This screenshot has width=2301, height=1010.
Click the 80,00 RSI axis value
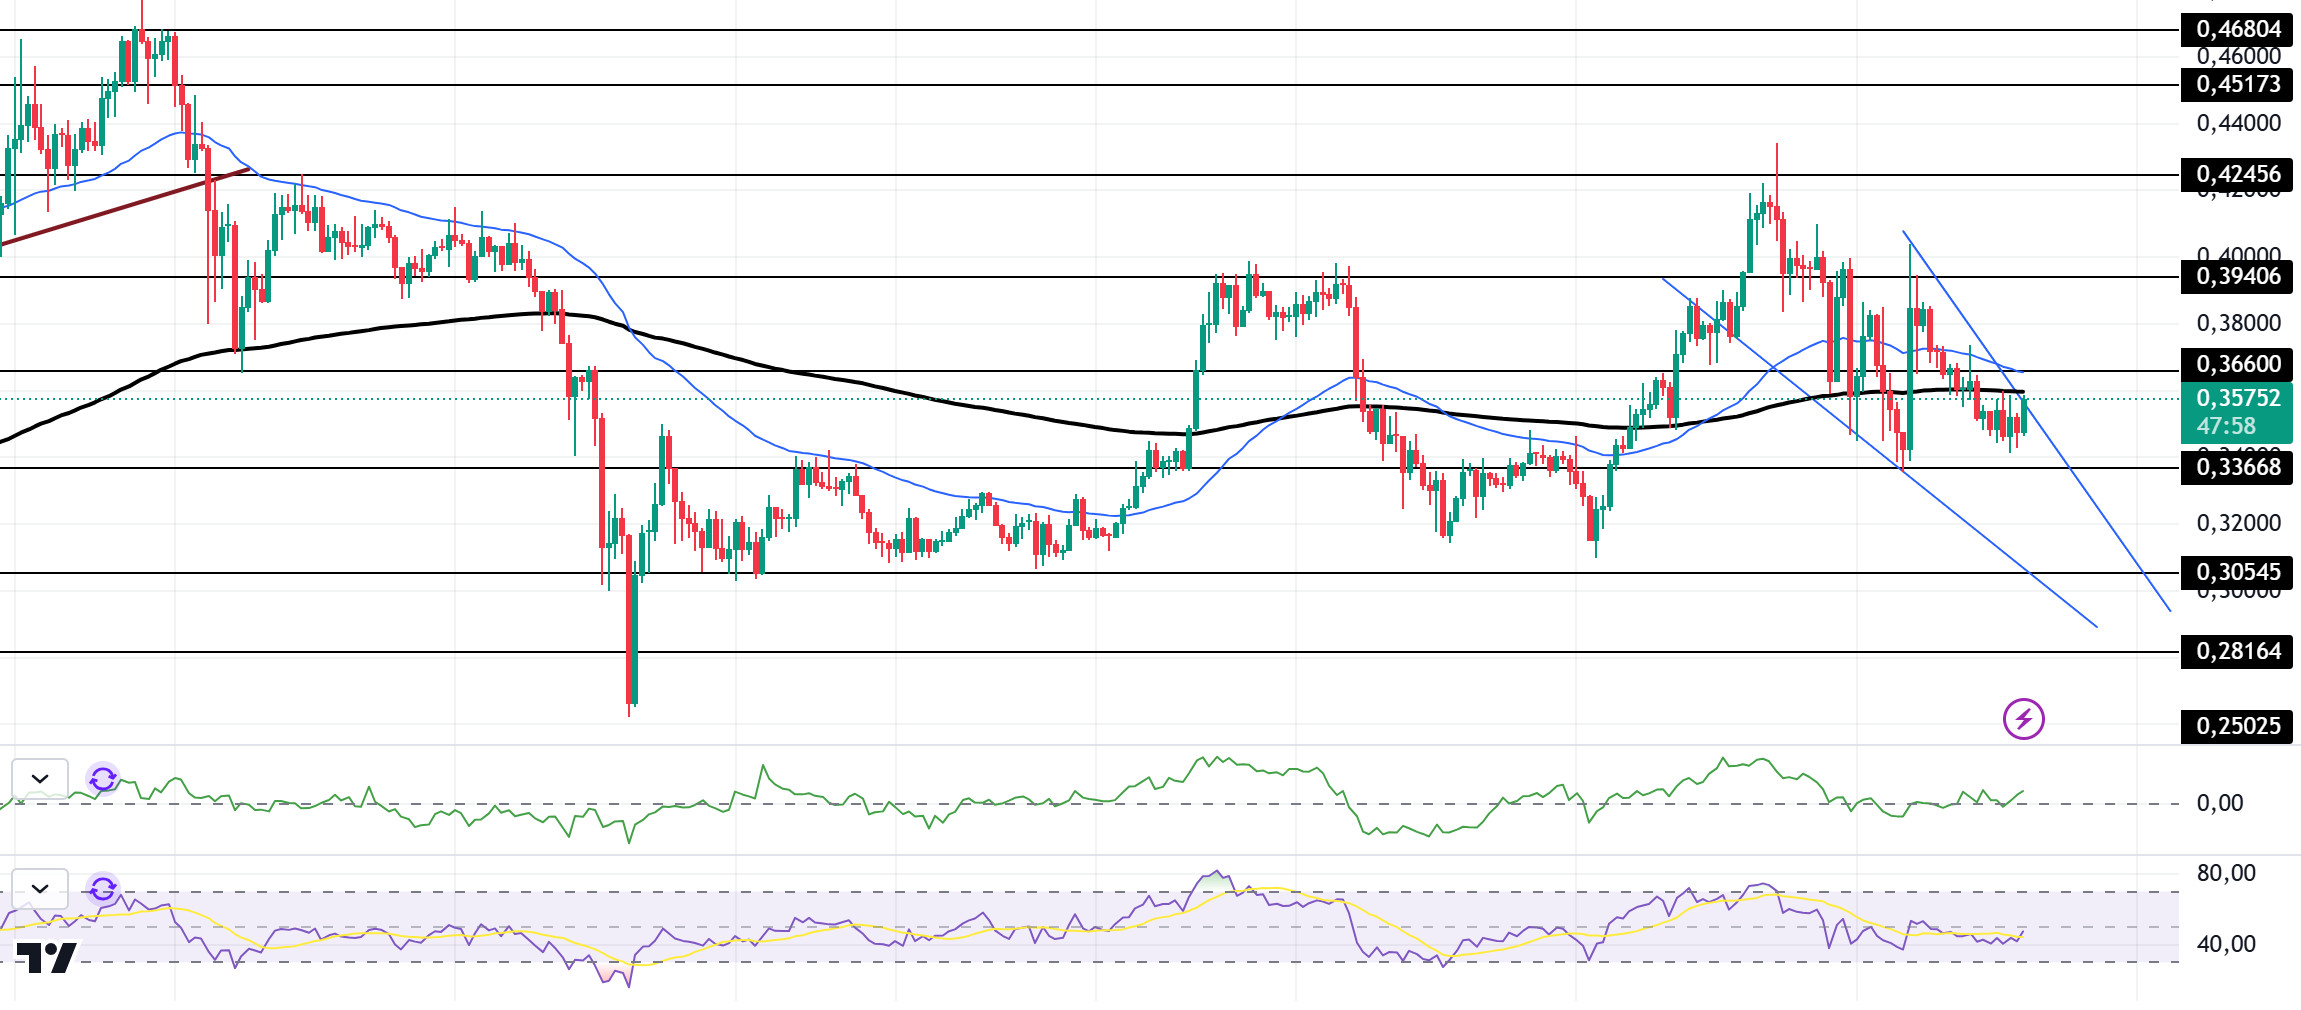(x=2226, y=873)
